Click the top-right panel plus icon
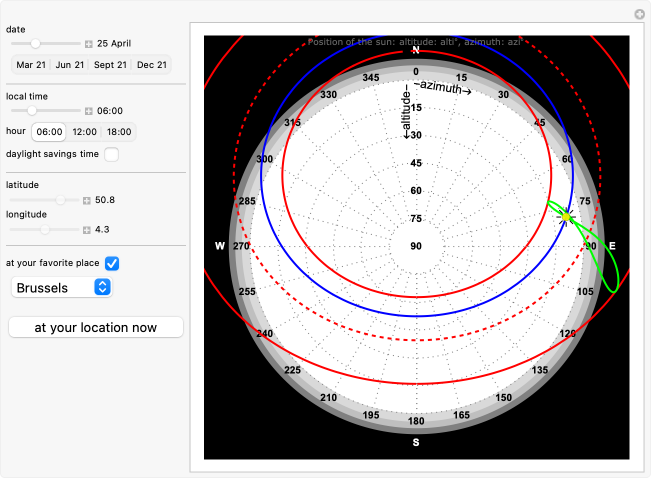651x479 pixels. (640, 14)
